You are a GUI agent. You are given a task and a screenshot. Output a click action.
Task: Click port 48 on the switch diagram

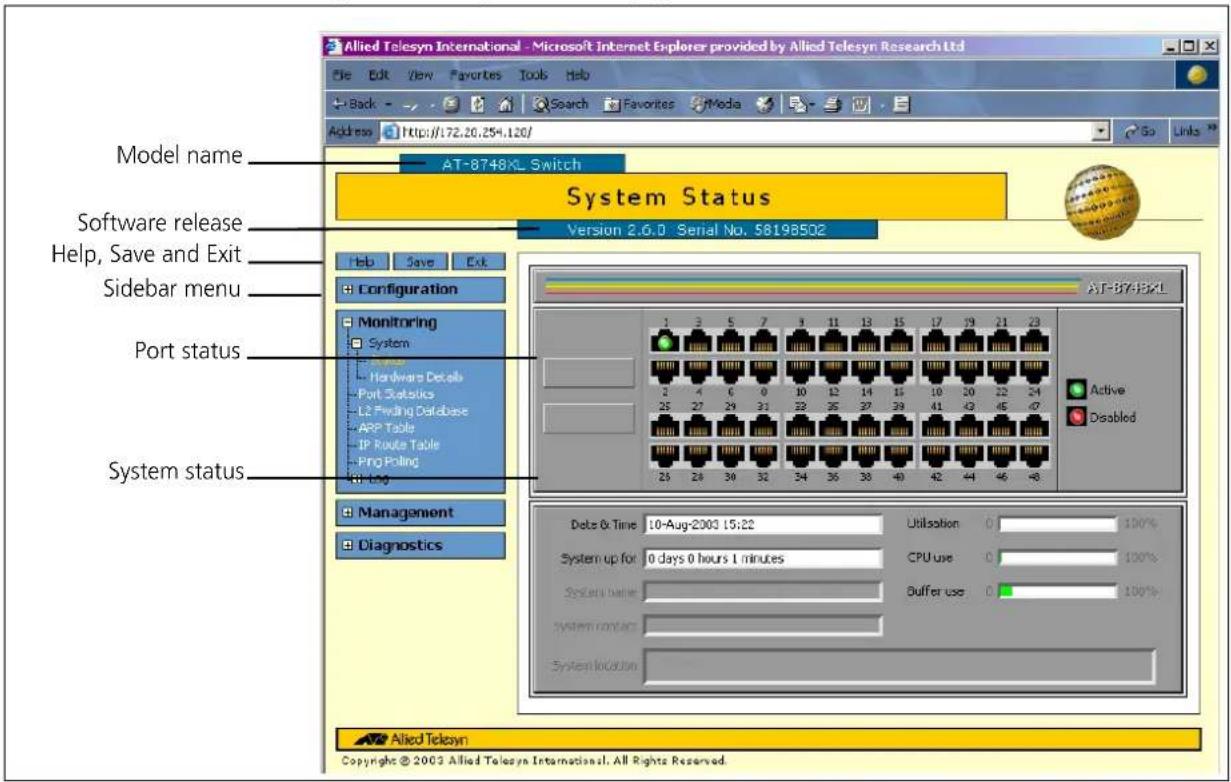pos(1033,454)
